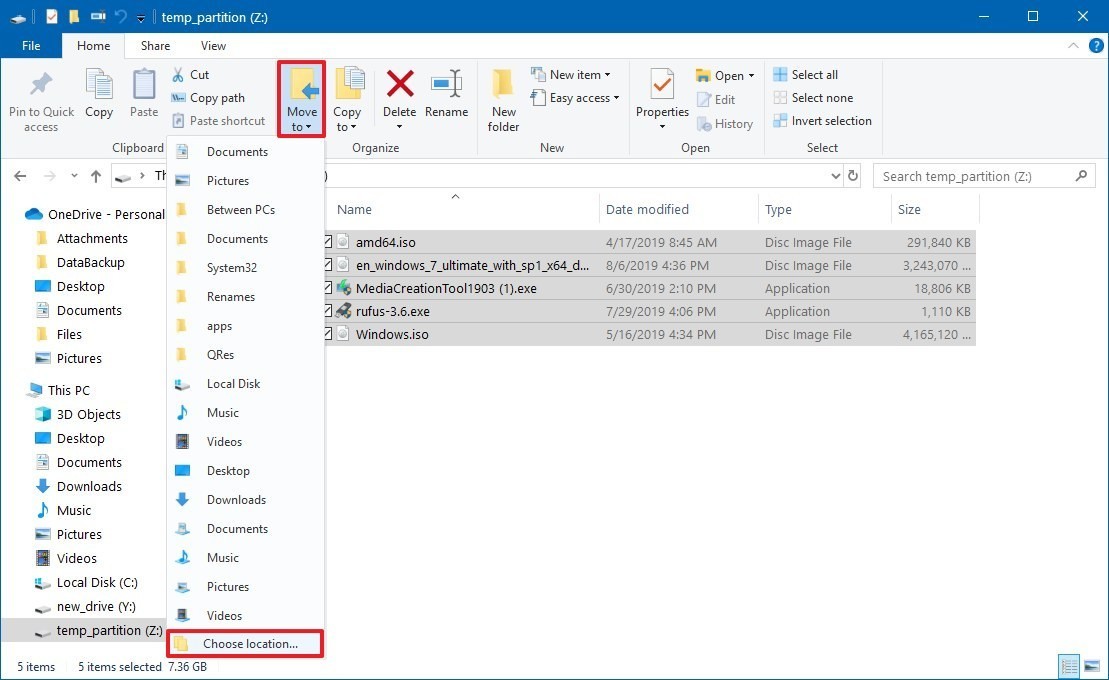1109x680 pixels.
Task: Create a New folder from the ribbon
Action: click(503, 100)
